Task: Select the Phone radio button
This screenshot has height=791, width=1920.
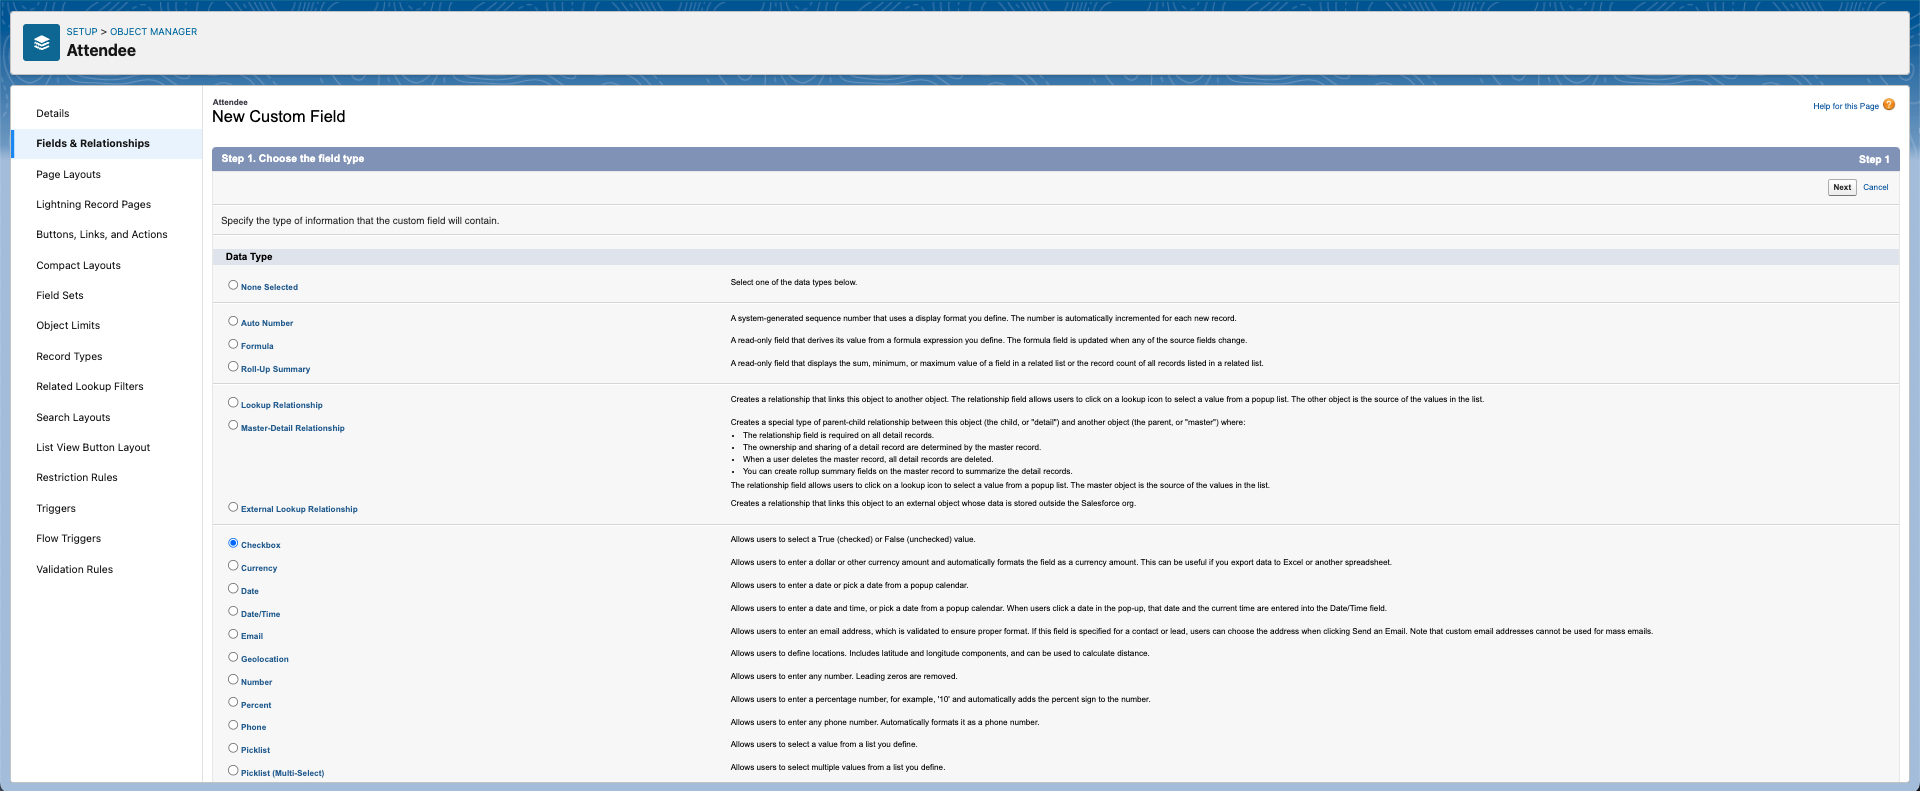Action: point(233,725)
